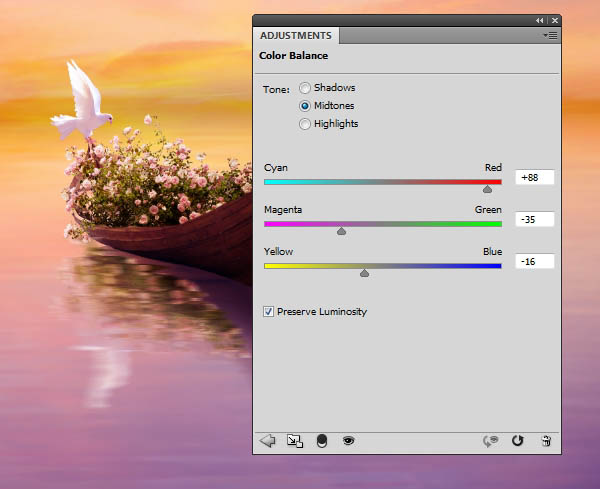Image resolution: width=600 pixels, height=489 pixels.
Task: Toggle layer visibility eye icon
Action: click(x=348, y=441)
